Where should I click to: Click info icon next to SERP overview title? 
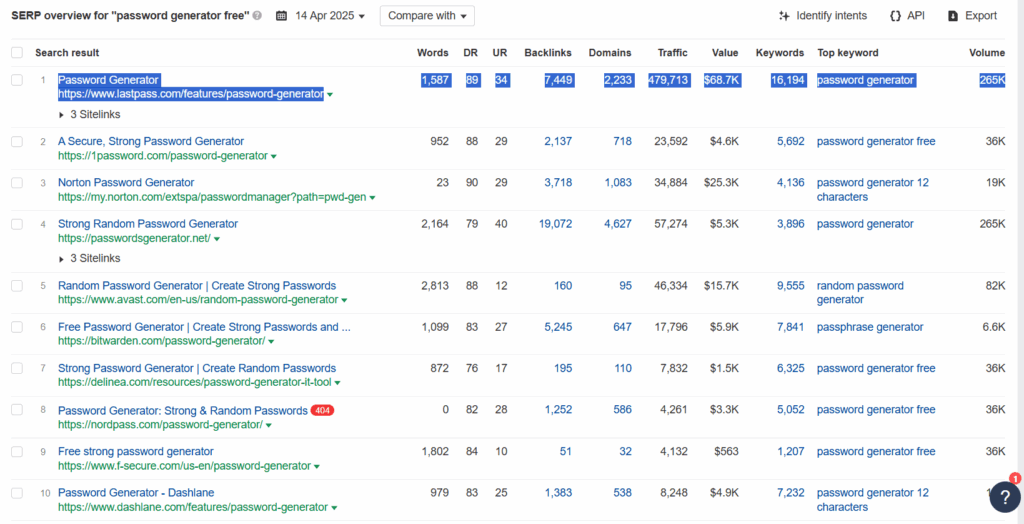pos(257,16)
